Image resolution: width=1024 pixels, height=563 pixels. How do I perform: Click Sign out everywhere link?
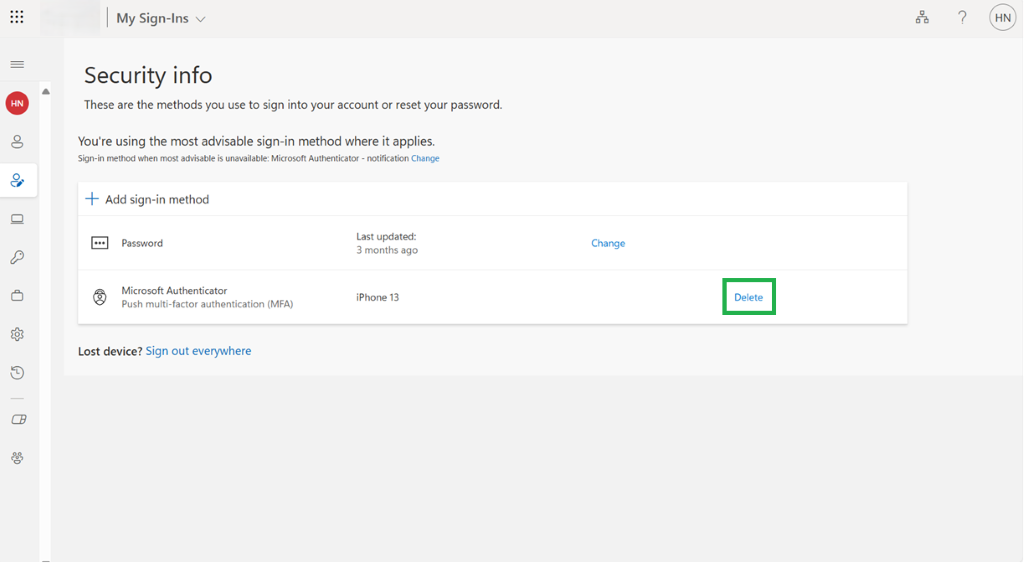[x=198, y=351]
